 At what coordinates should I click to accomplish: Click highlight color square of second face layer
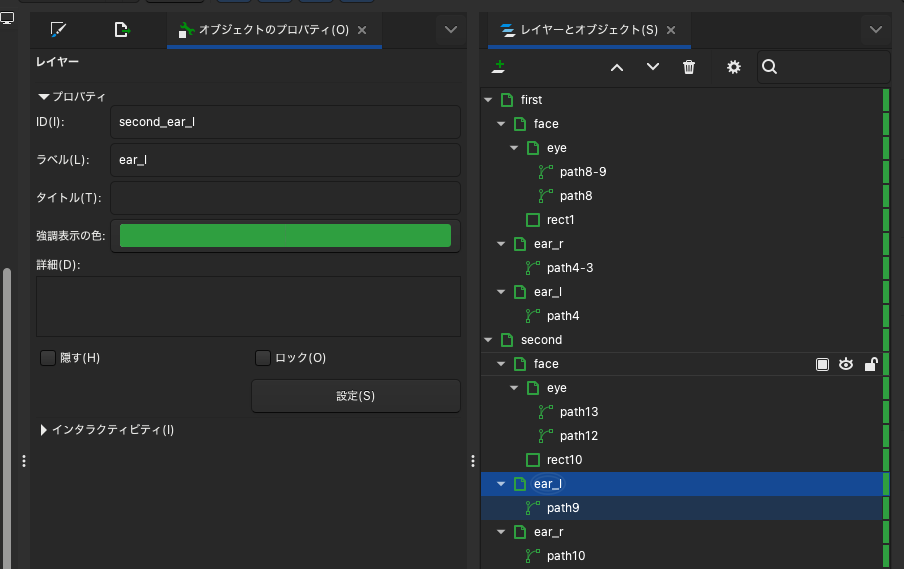[823, 364]
